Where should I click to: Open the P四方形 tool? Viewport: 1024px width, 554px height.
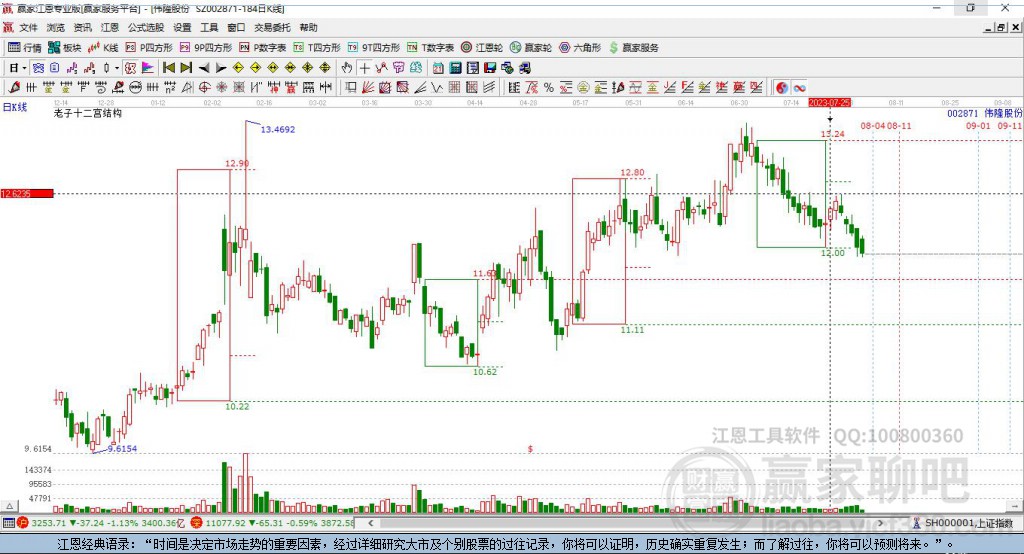click(x=149, y=48)
